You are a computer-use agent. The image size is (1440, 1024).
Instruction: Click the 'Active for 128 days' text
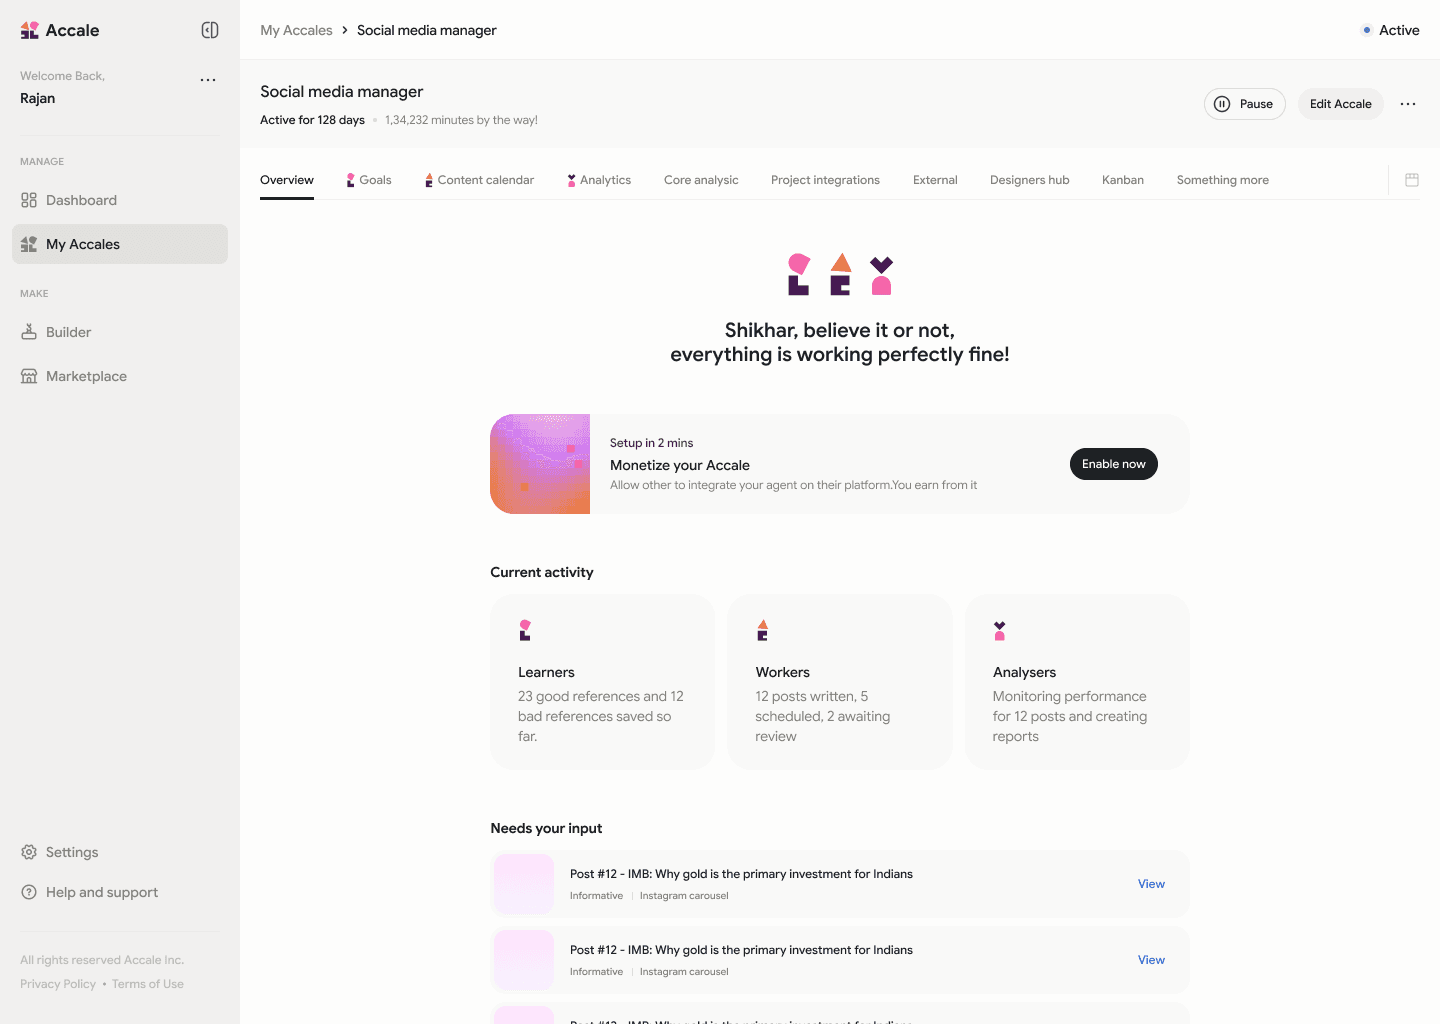pos(312,120)
